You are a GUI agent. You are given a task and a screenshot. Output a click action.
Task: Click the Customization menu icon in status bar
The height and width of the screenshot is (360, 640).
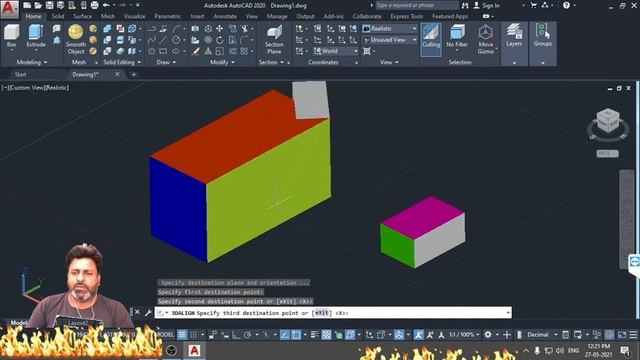click(x=633, y=335)
